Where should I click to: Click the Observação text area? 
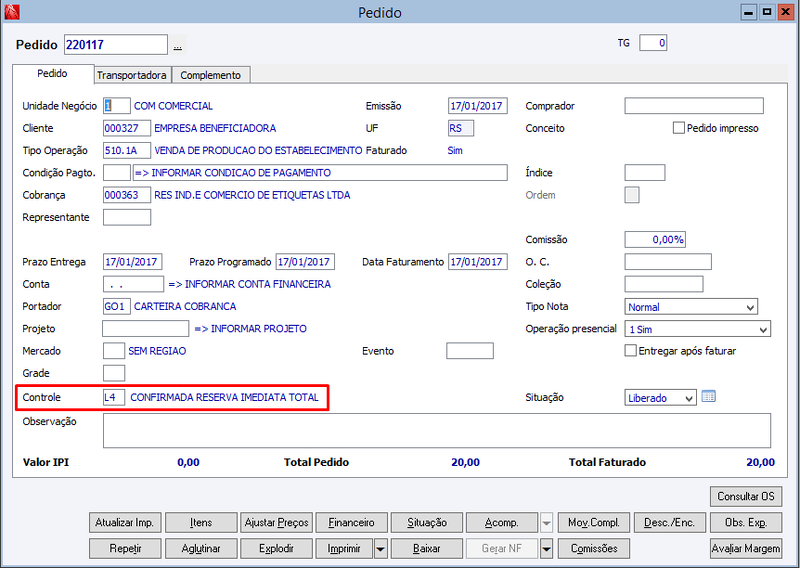coord(437,431)
